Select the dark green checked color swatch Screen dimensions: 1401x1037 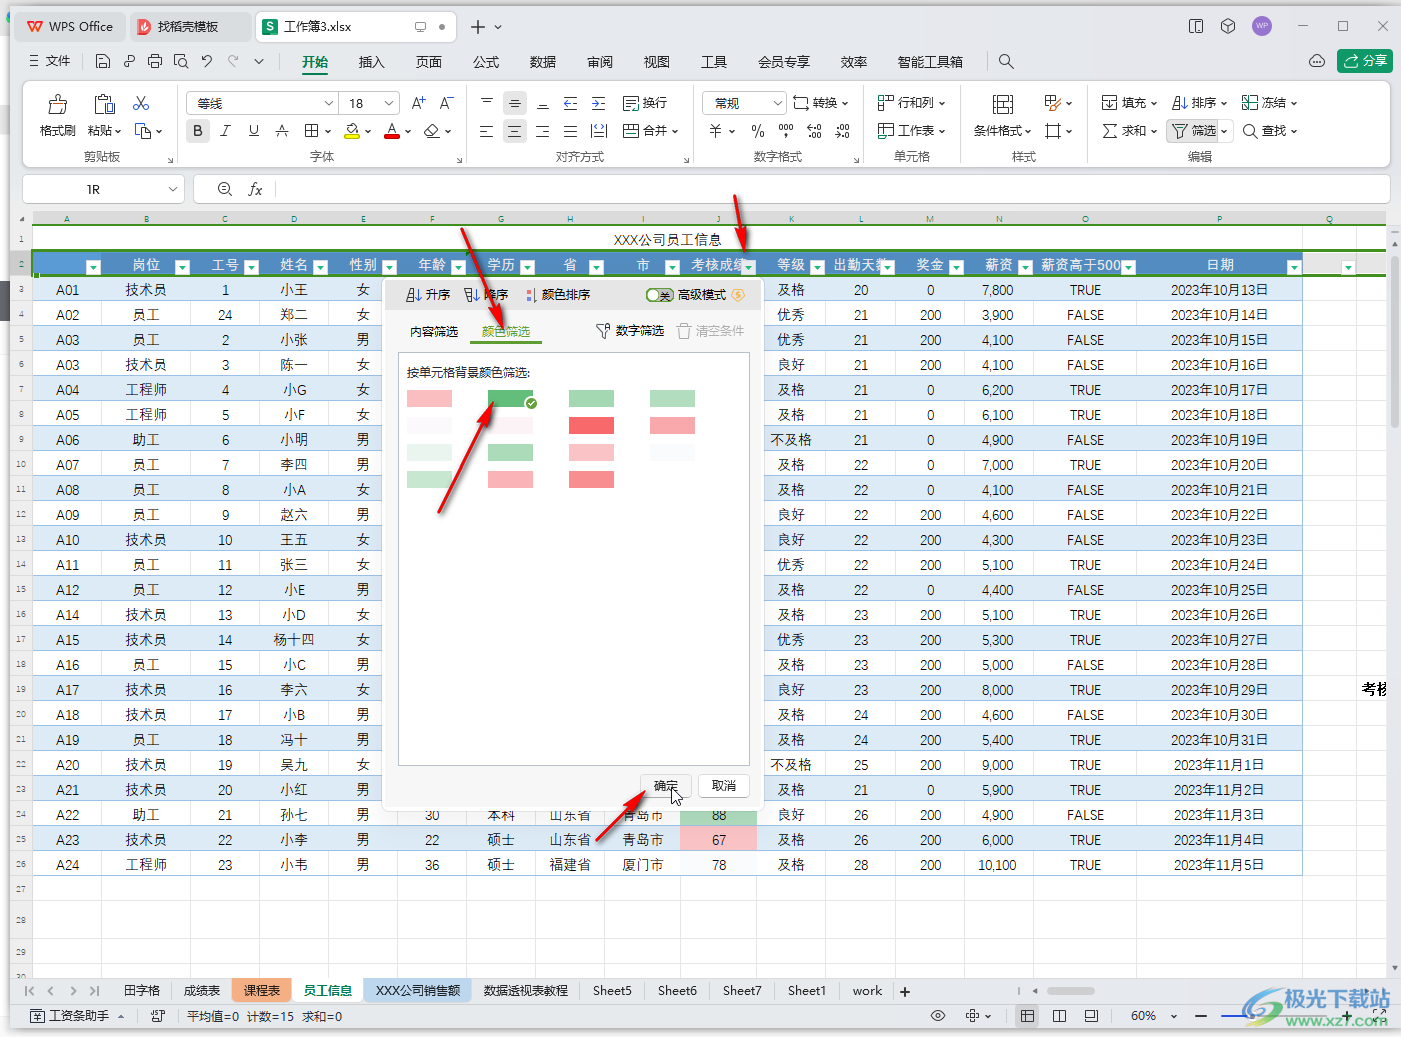click(x=510, y=398)
